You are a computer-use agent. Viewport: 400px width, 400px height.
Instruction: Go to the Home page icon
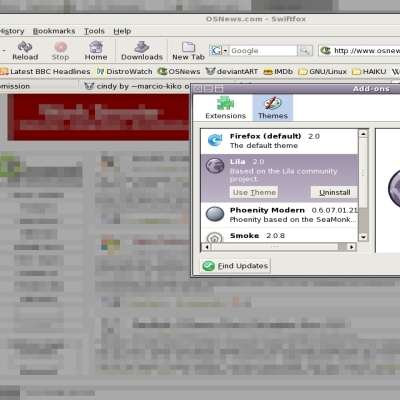[96, 51]
